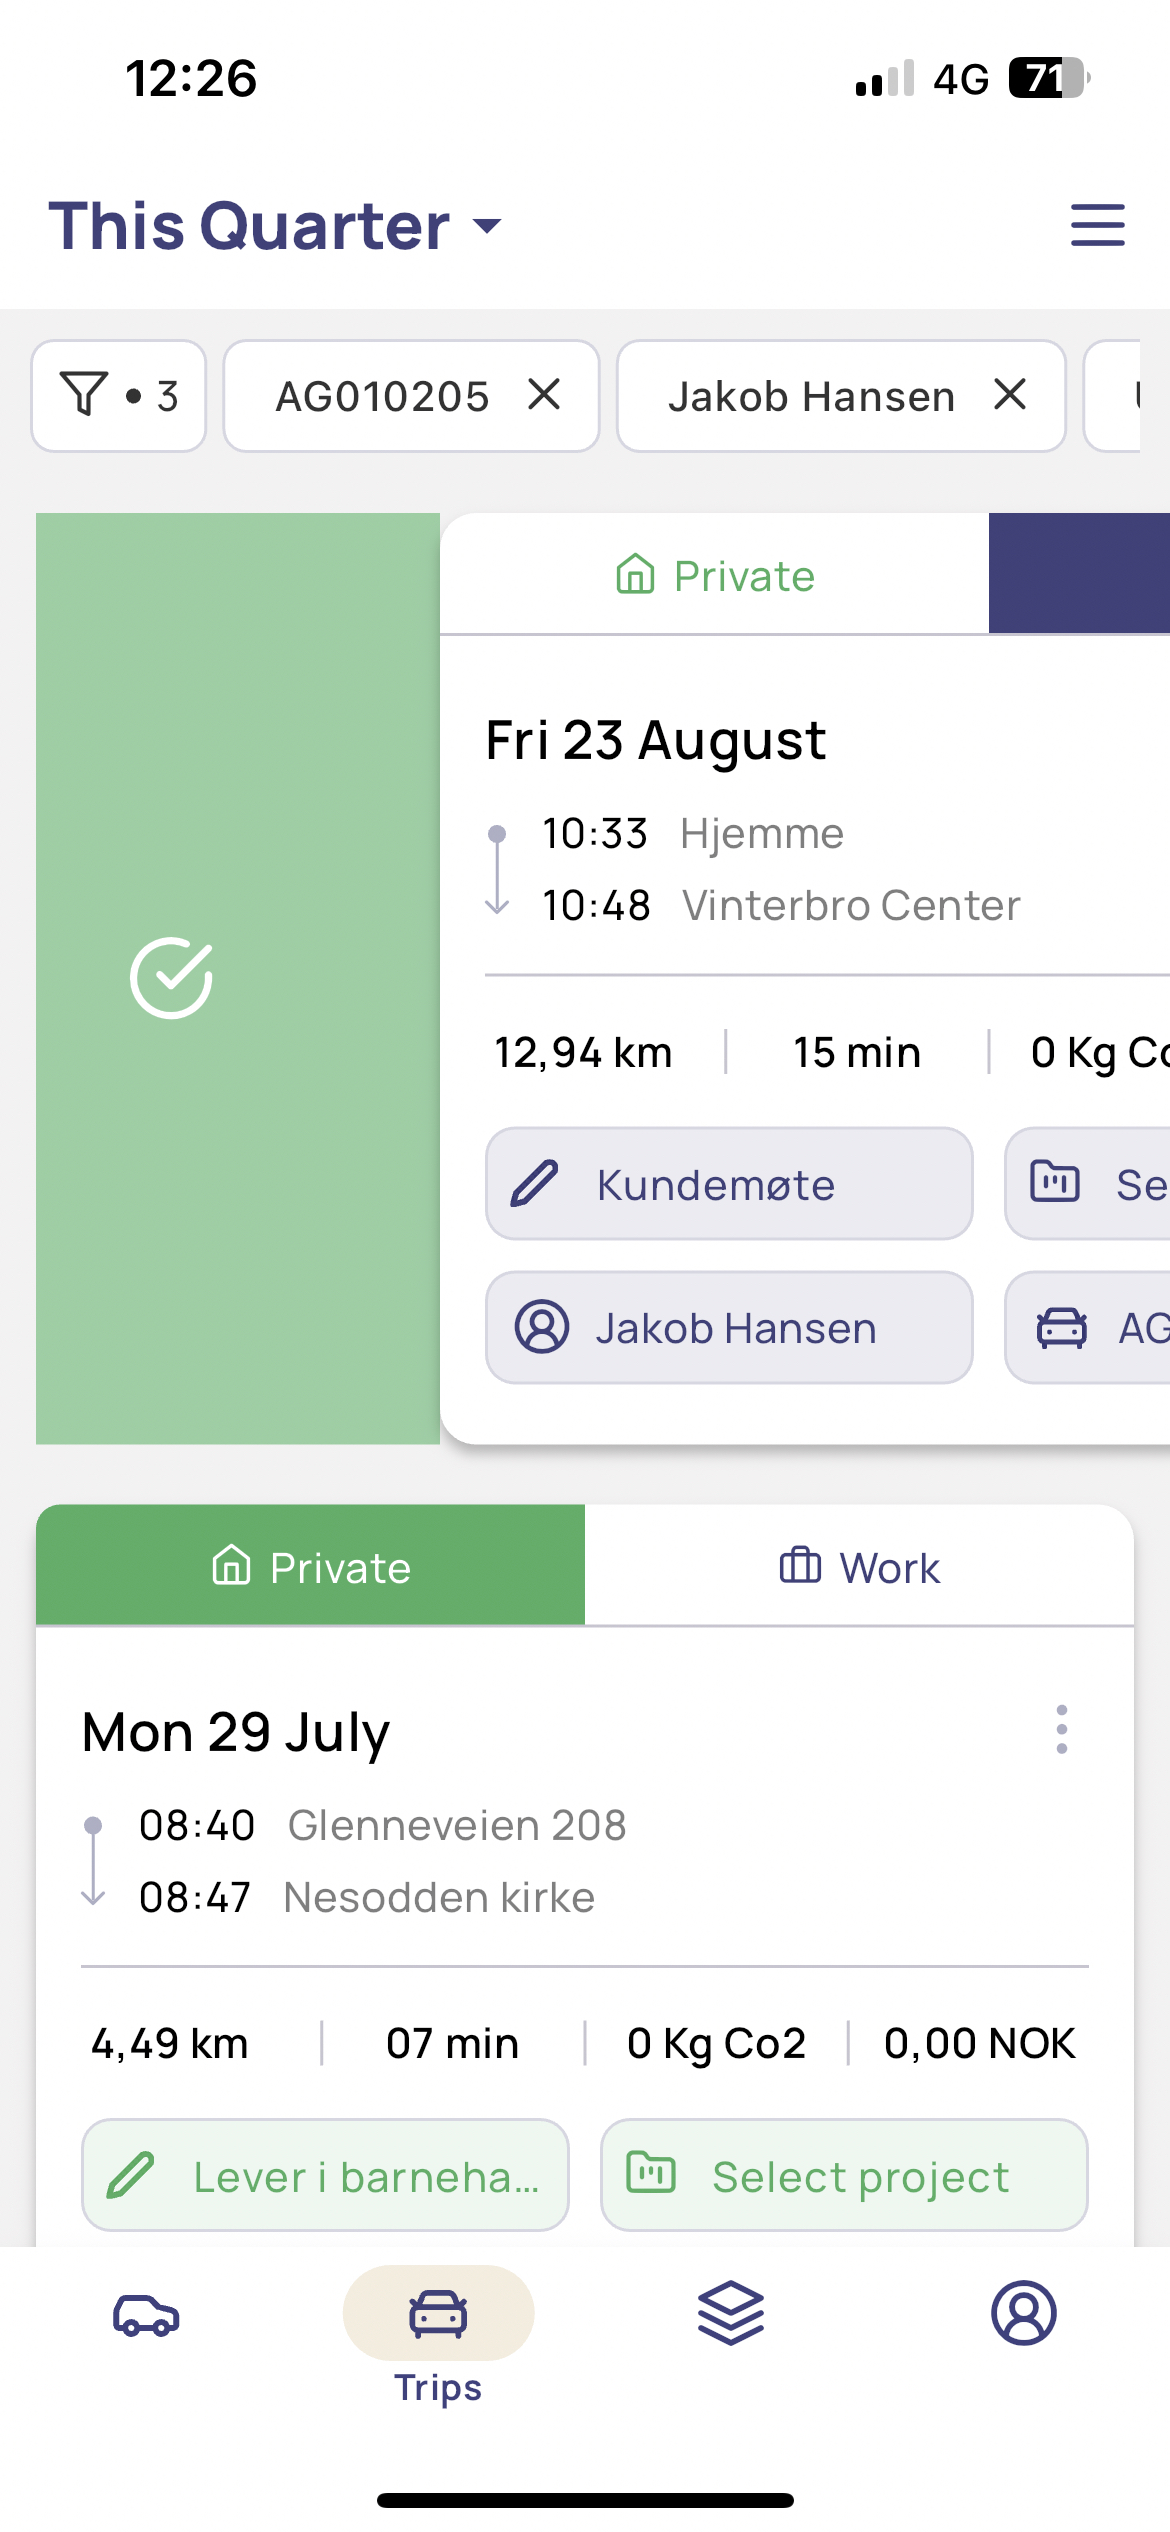Edit the Kundemøte trip note

tap(729, 1184)
